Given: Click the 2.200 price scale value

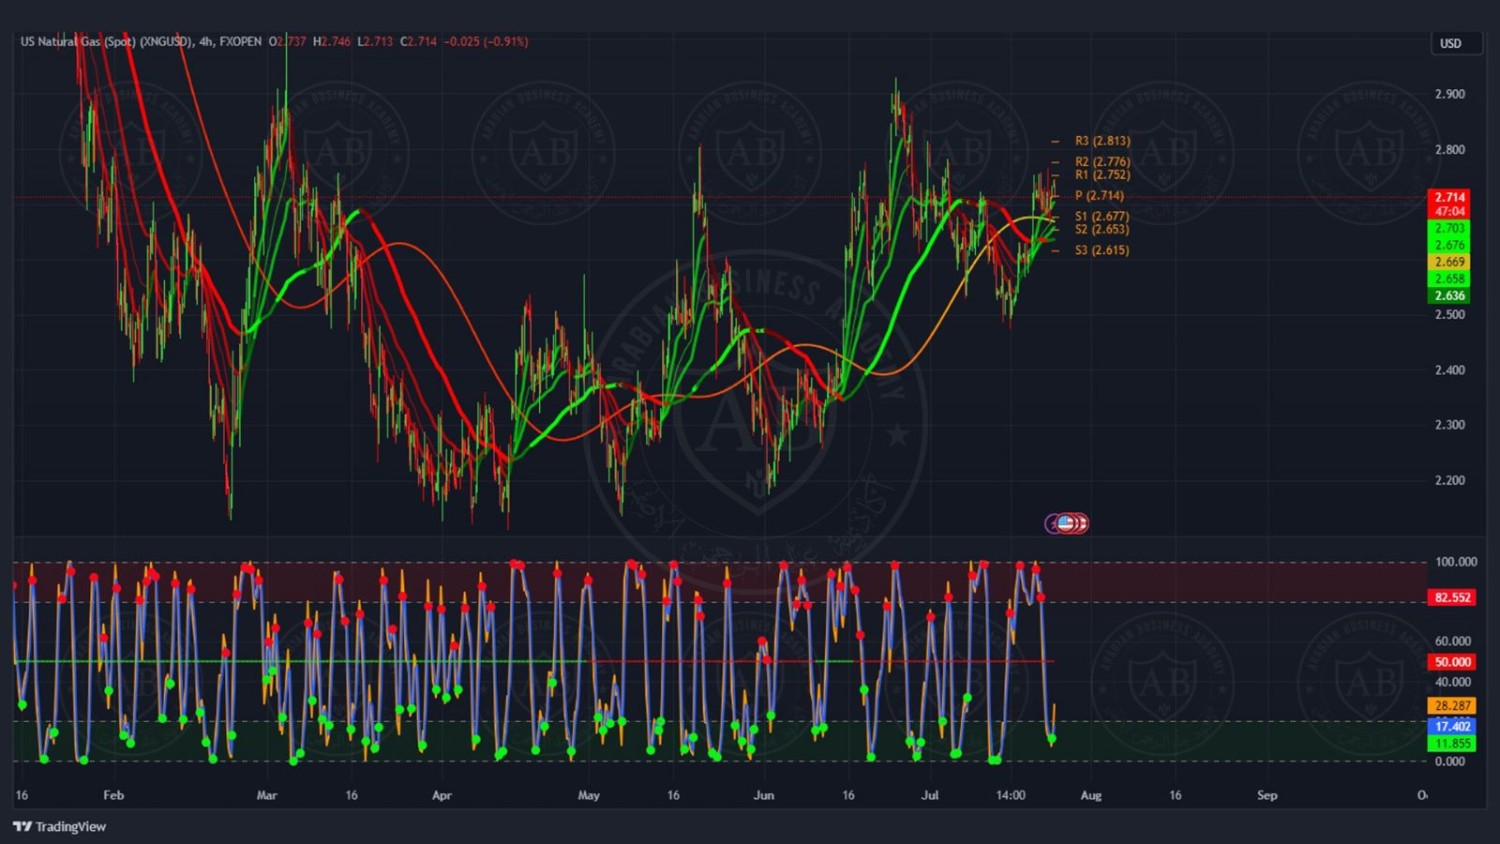Looking at the screenshot, I should [1450, 481].
